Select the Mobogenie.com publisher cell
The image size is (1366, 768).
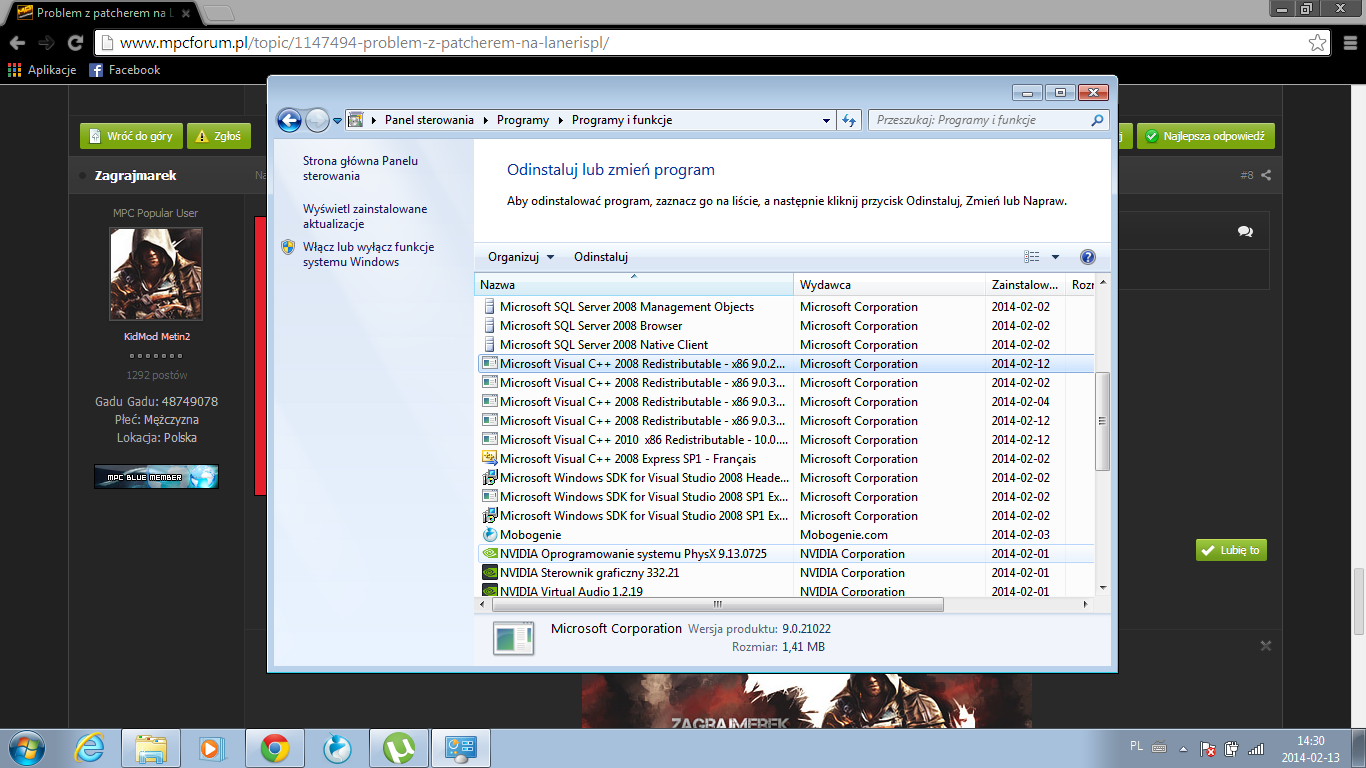843,535
